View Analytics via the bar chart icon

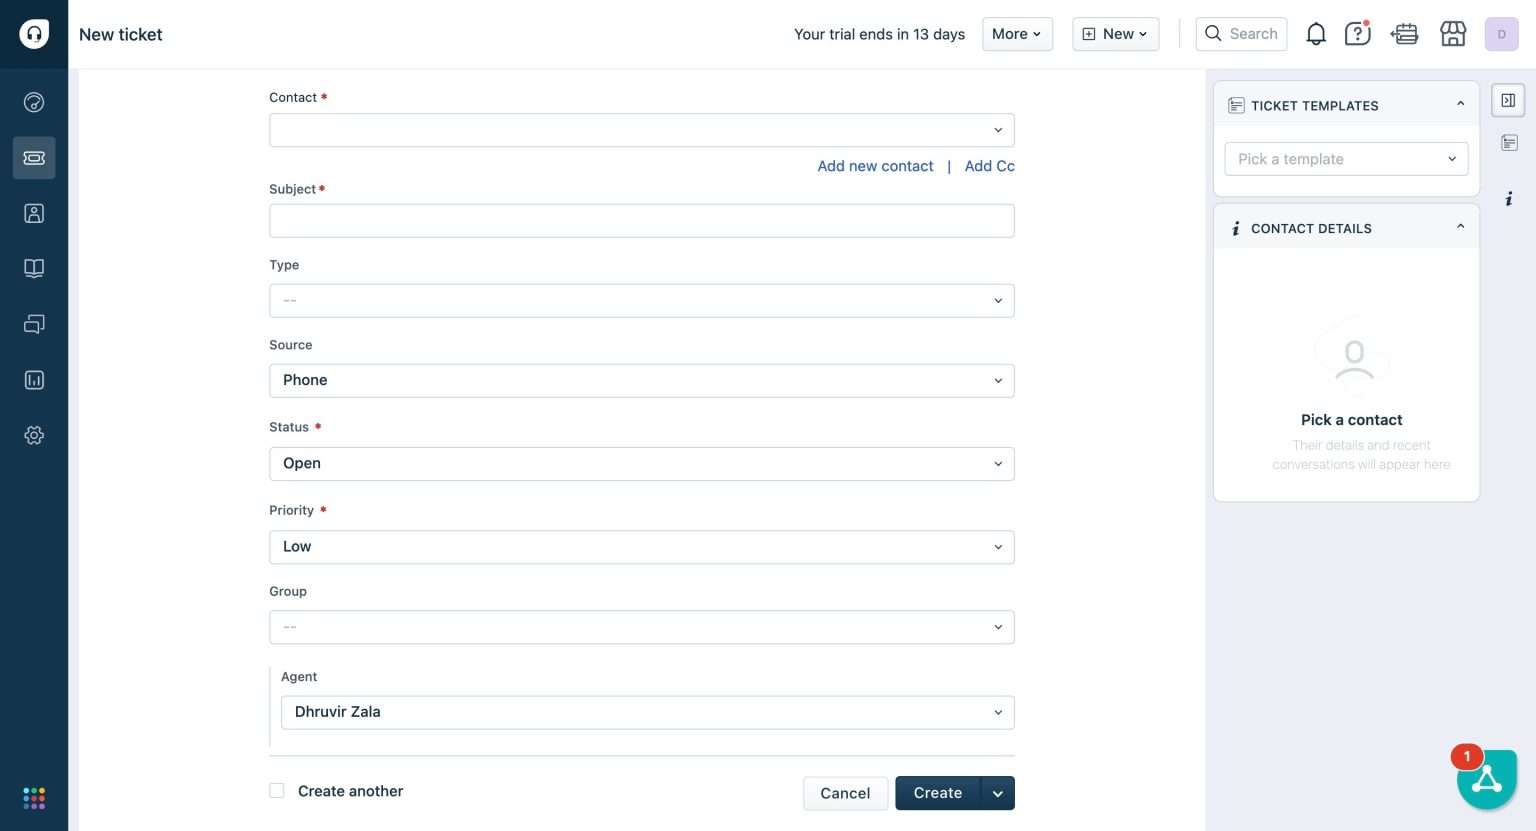click(x=33, y=379)
